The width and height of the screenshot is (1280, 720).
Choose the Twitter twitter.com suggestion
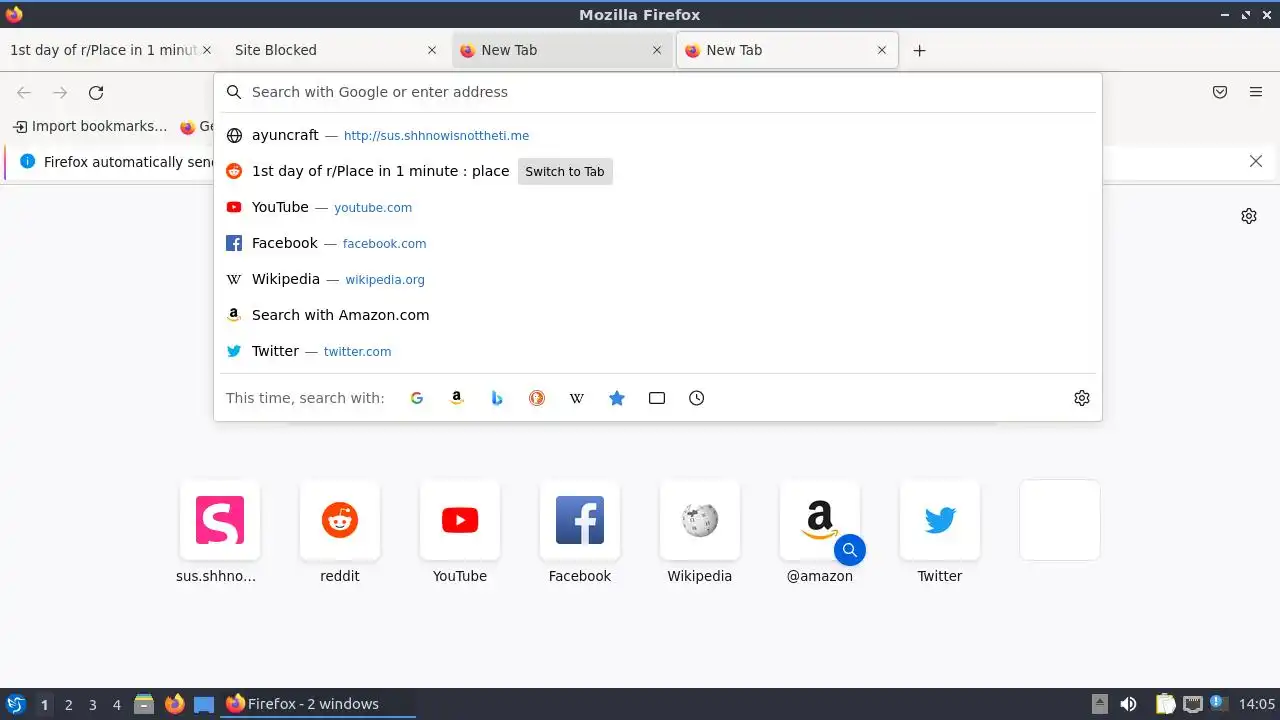(658, 351)
